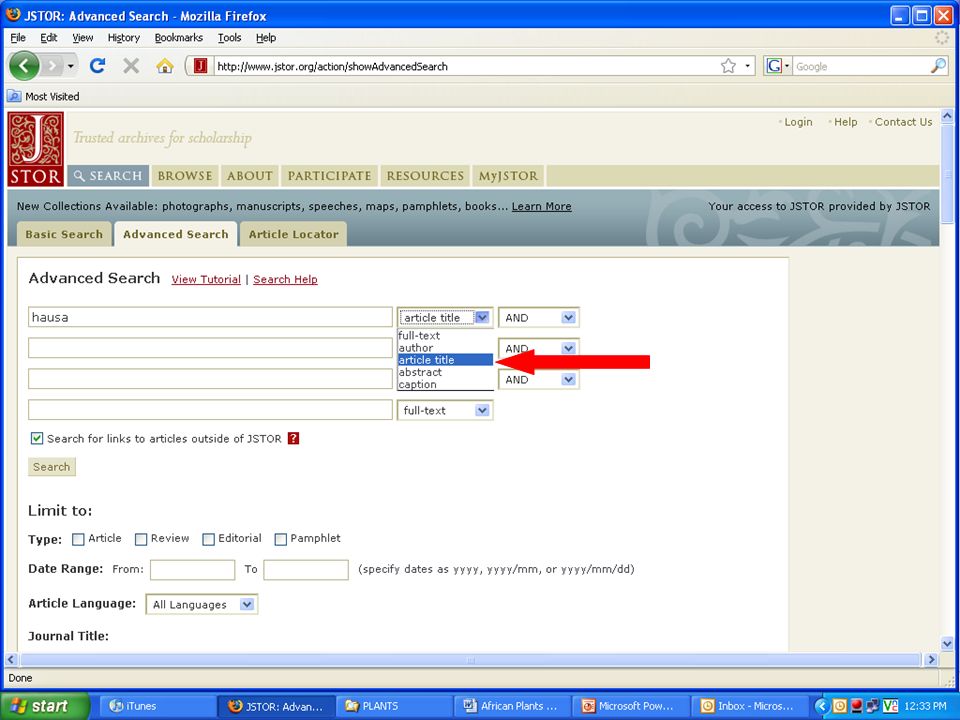Open the All Languages dropdown
The image size is (960, 720).
pyautogui.click(x=201, y=604)
